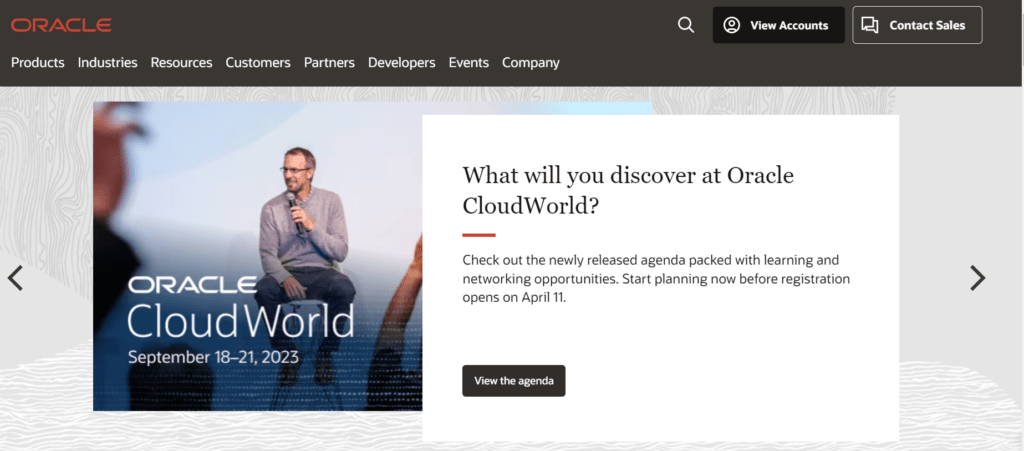Open the Customers menu item
The image size is (1024, 451).
point(258,62)
